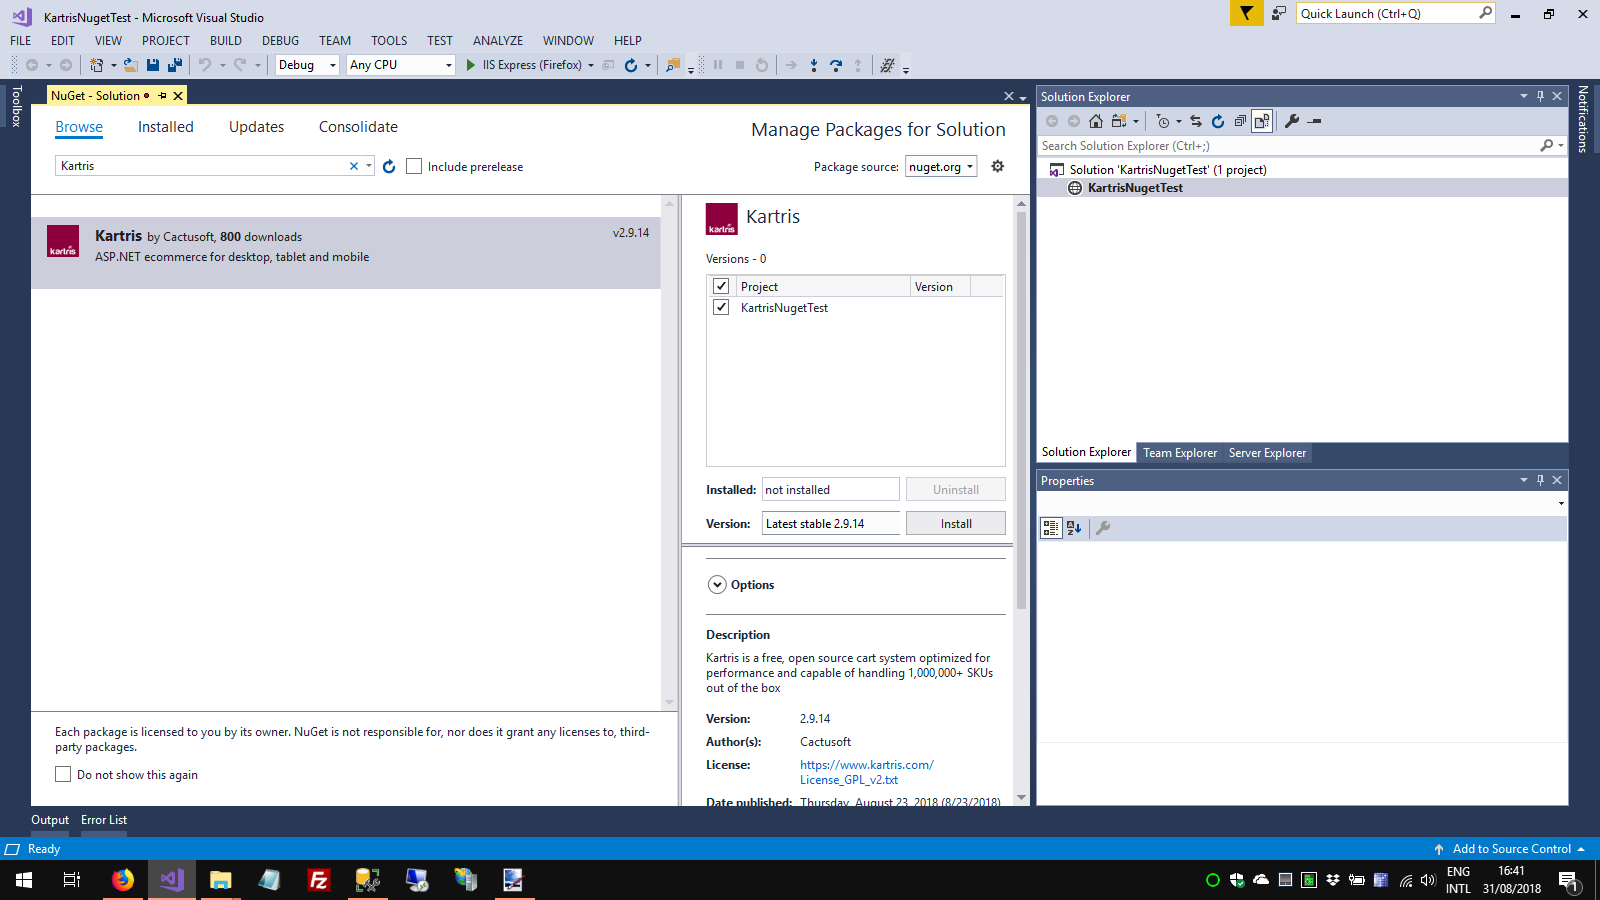The width and height of the screenshot is (1600, 900).
Task: Open the Kartris GPL license link
Action: pos(867,772)
